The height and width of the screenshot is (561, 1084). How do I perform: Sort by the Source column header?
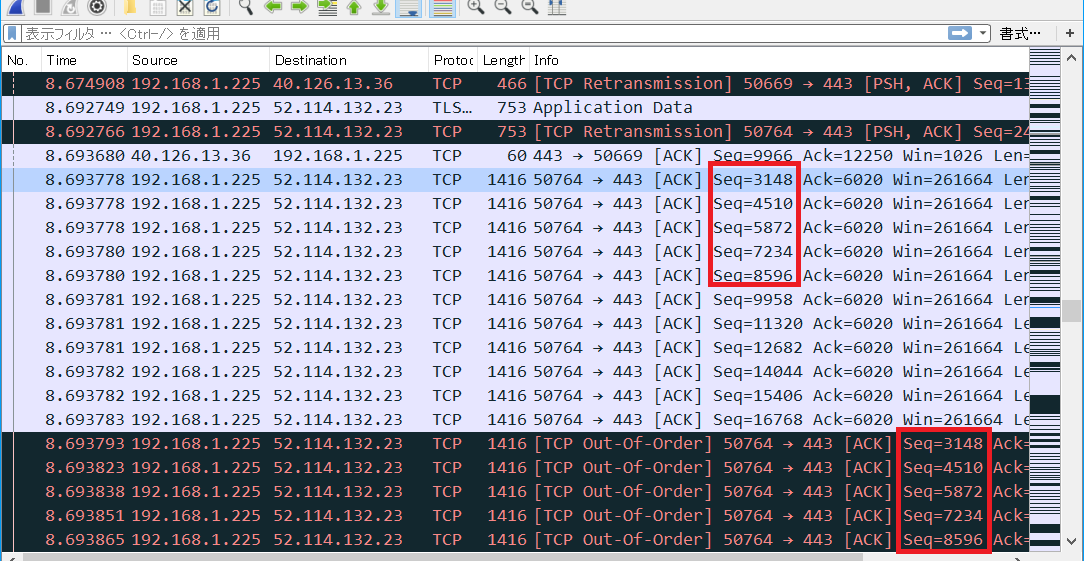198,60
